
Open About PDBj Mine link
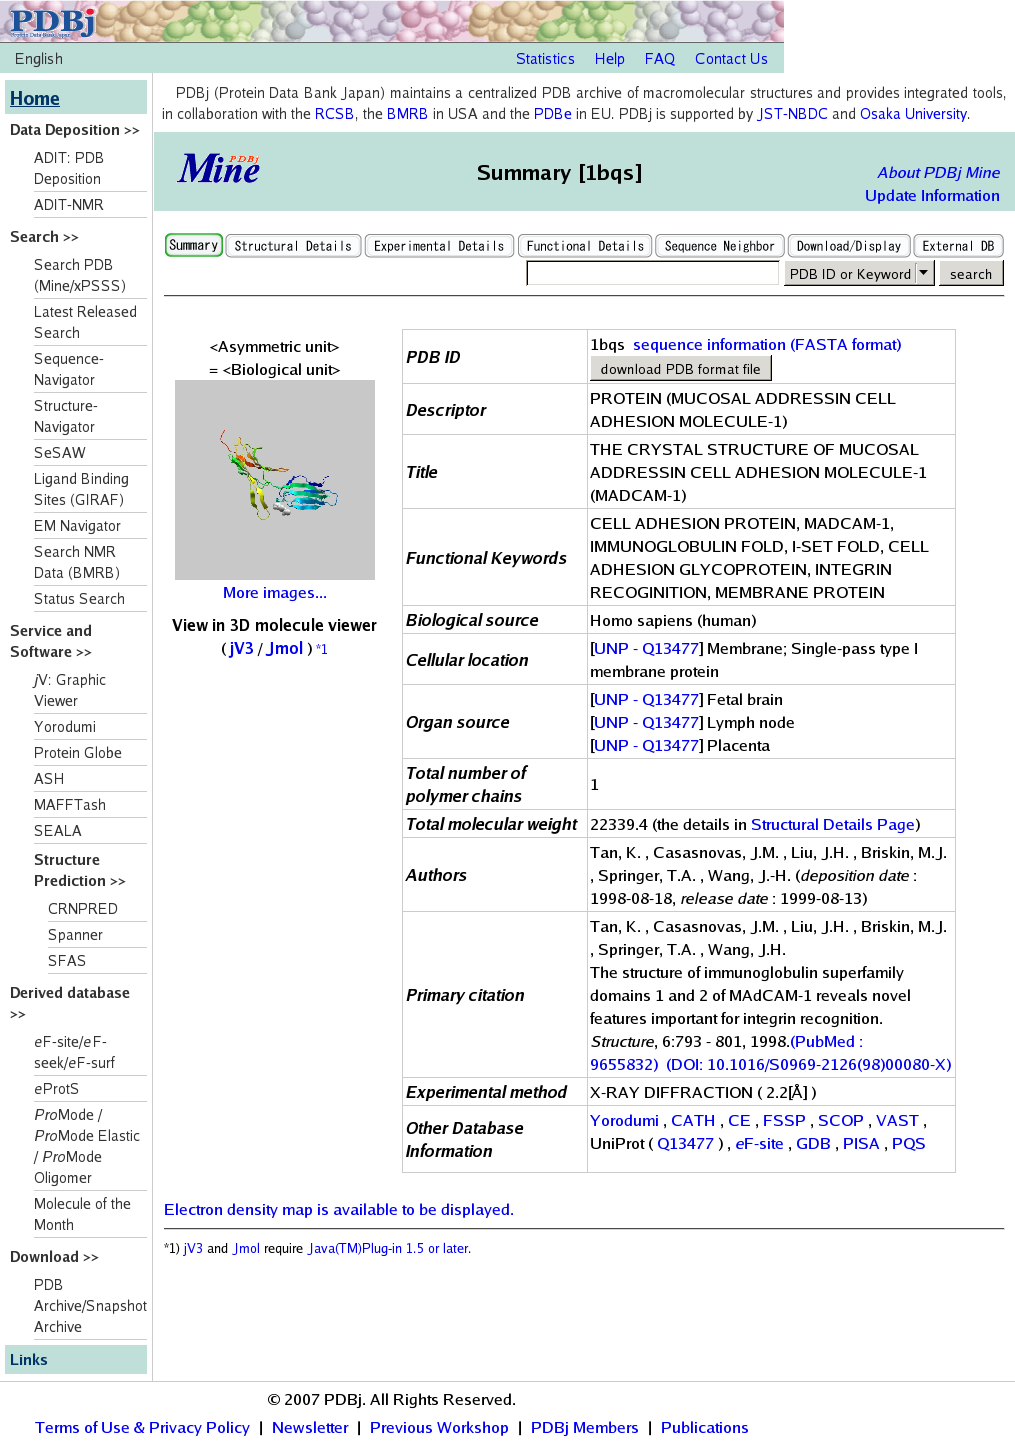coord(938,172)
